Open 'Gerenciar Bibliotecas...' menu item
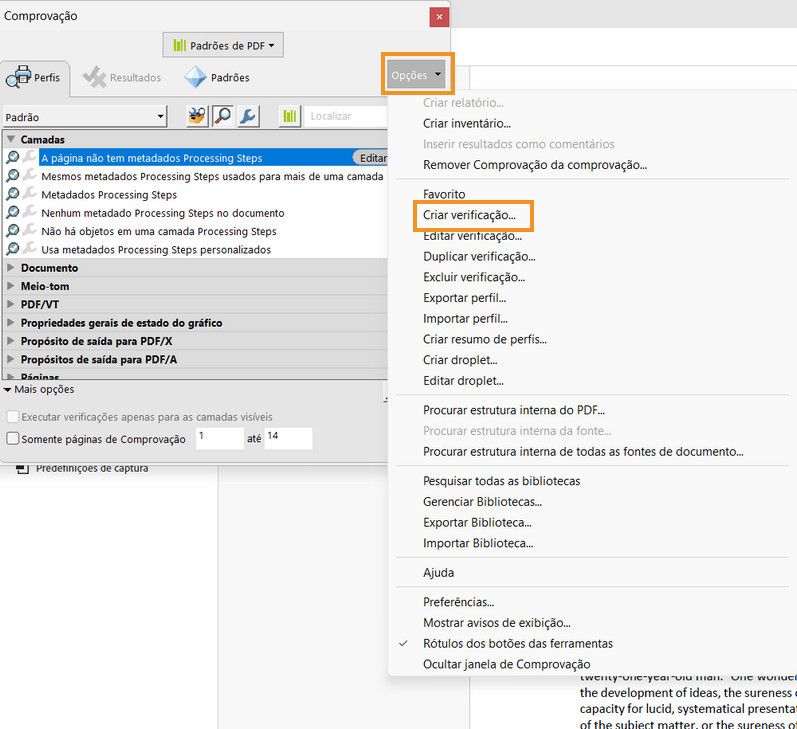 (482, 502)
